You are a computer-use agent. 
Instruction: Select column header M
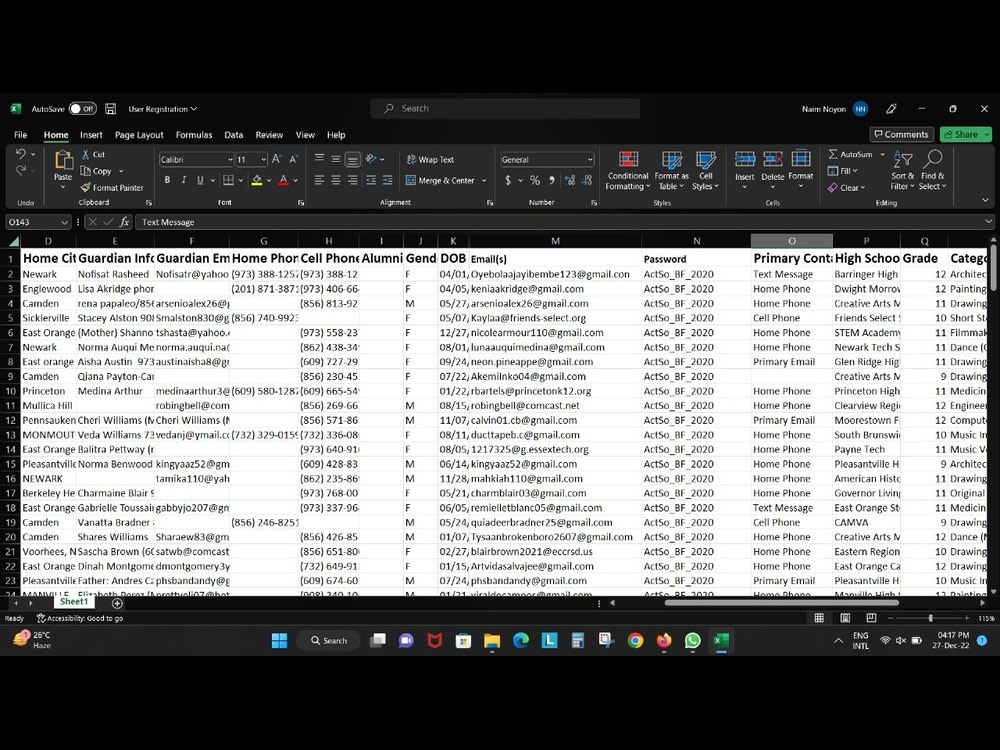[x=555, y=241]
